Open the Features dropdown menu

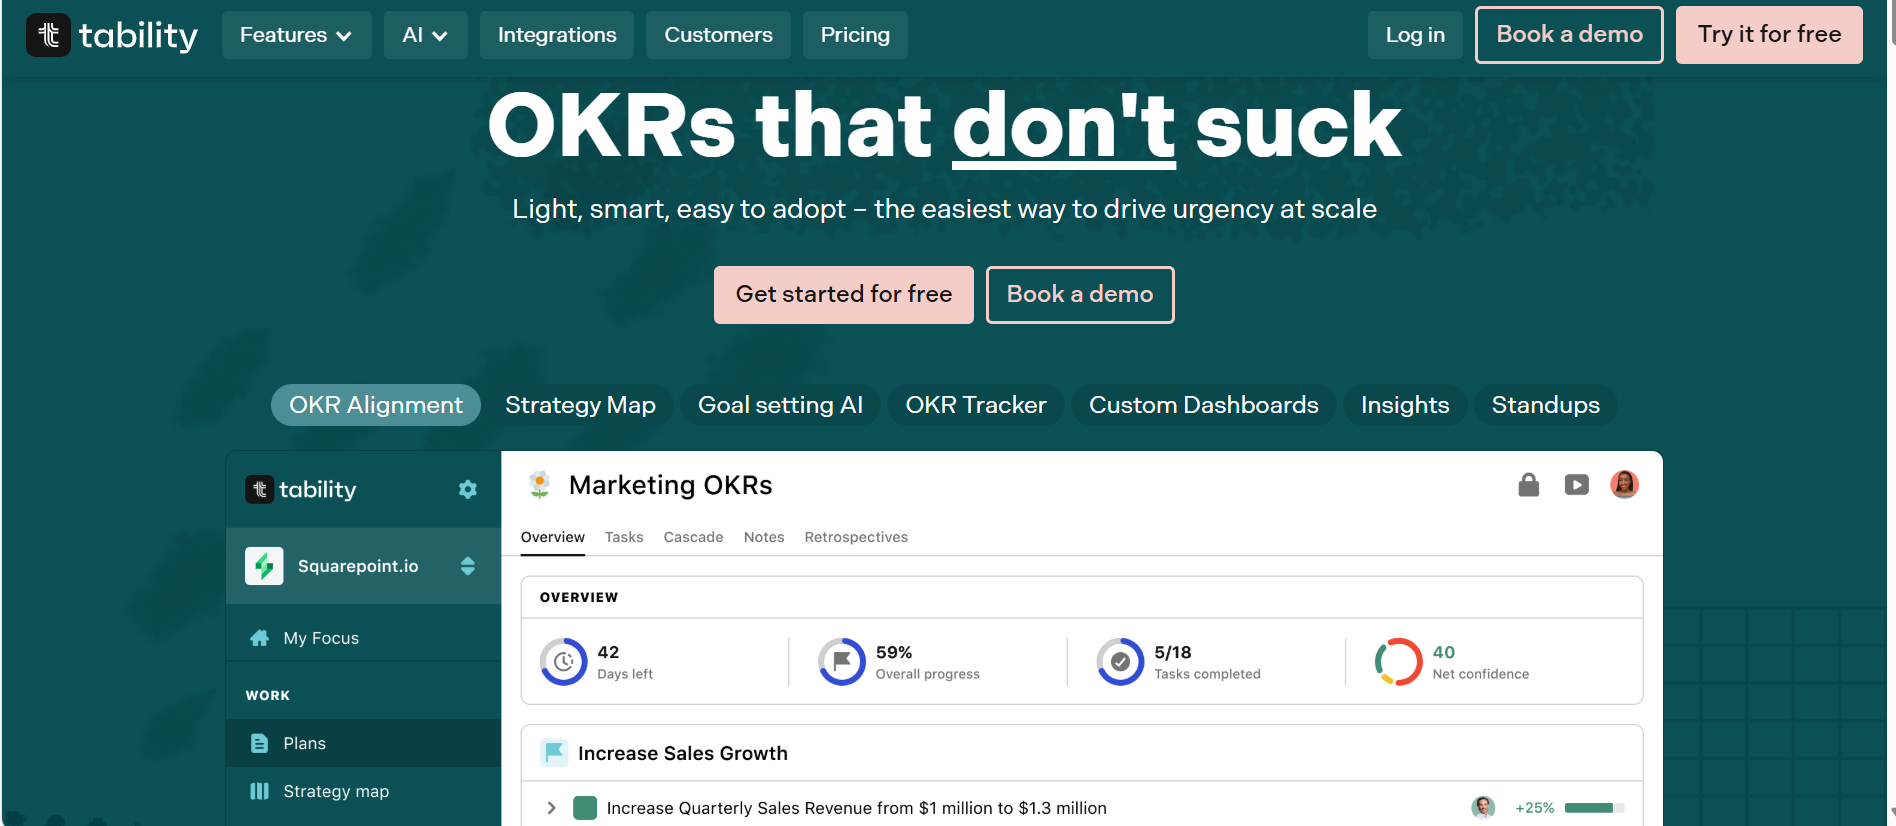(296, 35)
